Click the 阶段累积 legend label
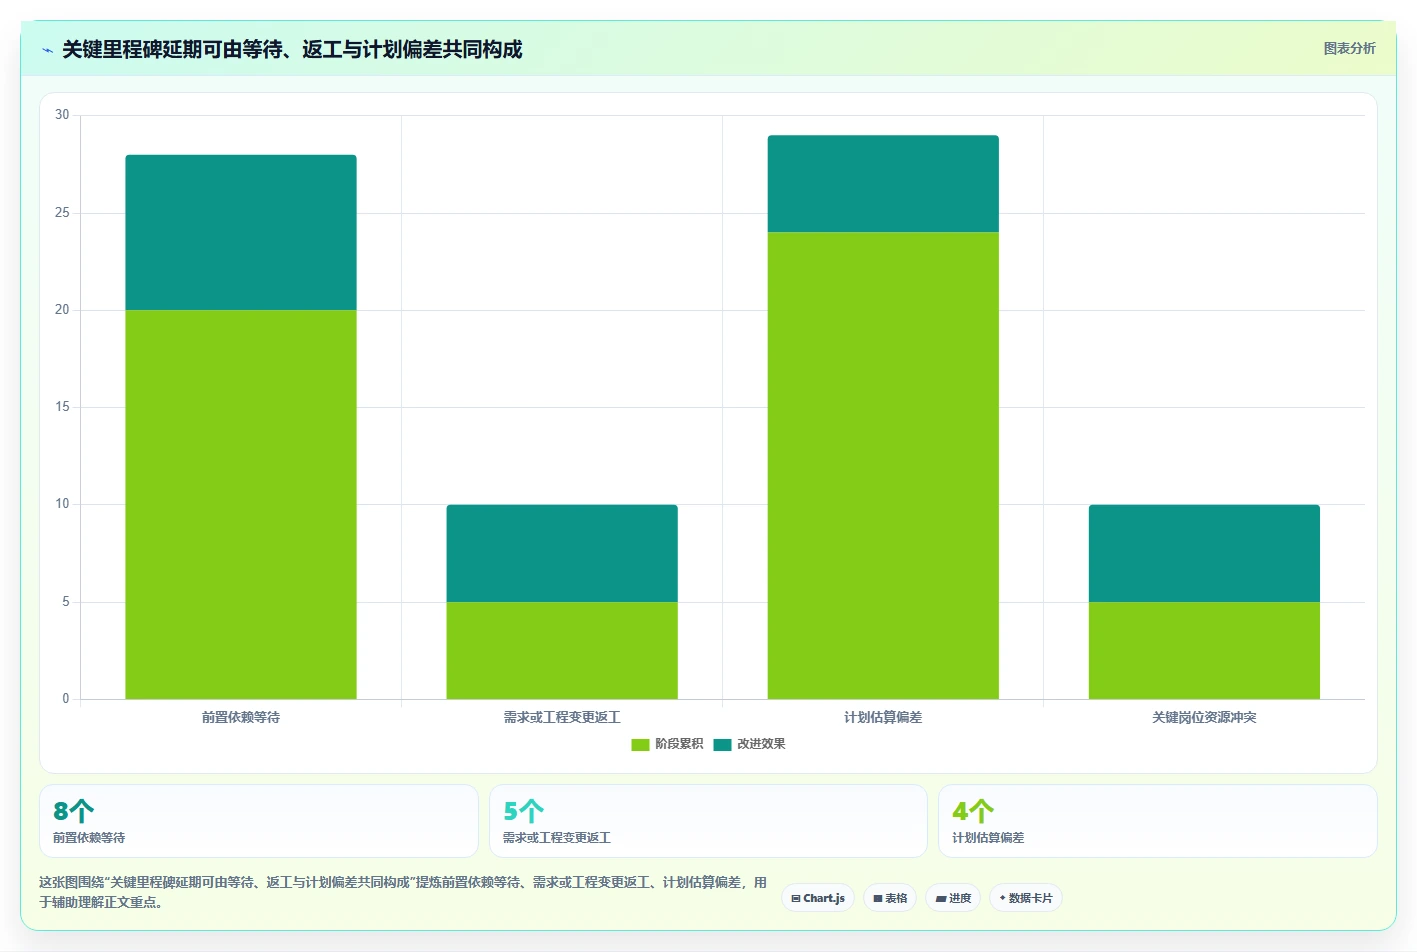Viewport: 1417px width, 952px height. tap(679, 744)
